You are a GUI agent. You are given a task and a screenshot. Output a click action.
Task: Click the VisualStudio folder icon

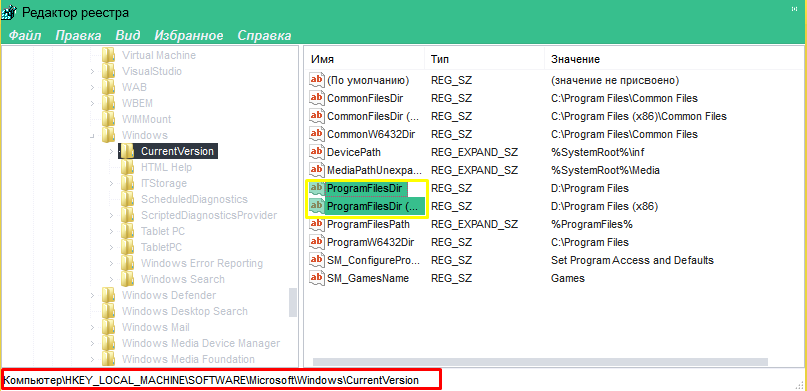click(108, 71)
